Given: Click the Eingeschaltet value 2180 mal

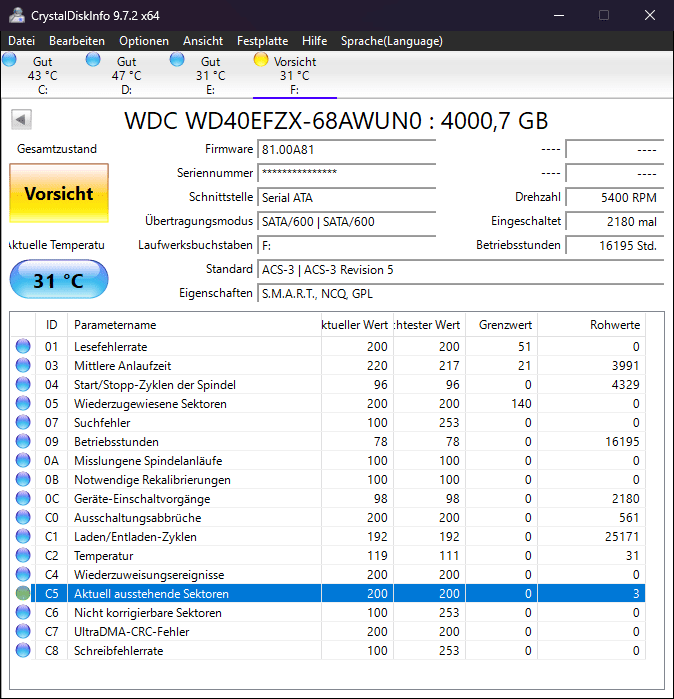Looking at the screenshot, I should 615,221.
